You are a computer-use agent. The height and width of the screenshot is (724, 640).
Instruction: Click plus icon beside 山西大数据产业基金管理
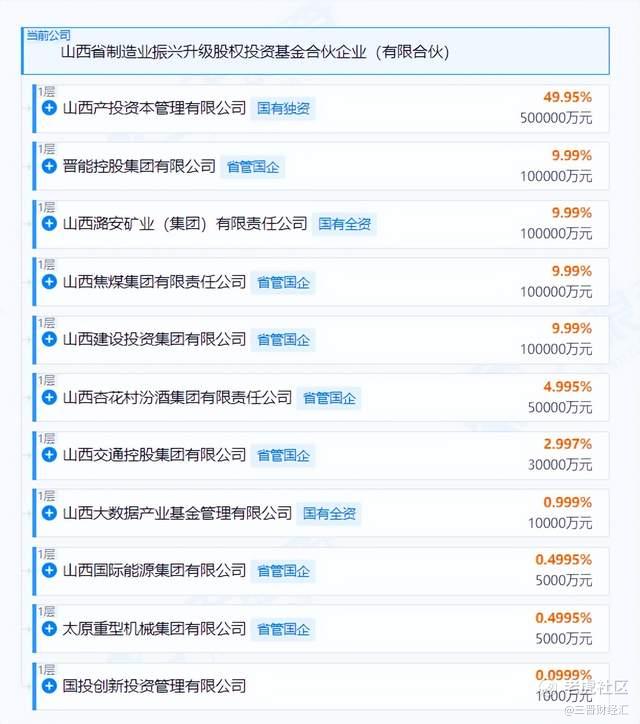pyautogui.click(x=49, y=513)
